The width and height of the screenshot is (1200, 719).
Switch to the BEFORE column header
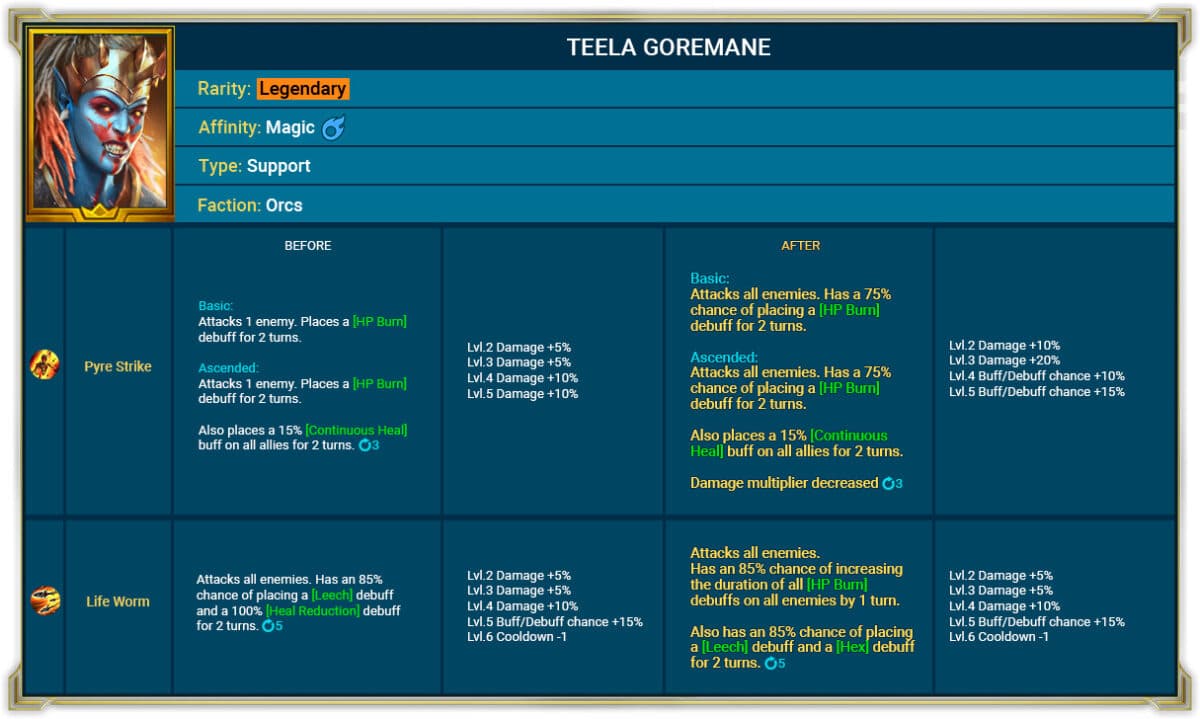(308, 245)
